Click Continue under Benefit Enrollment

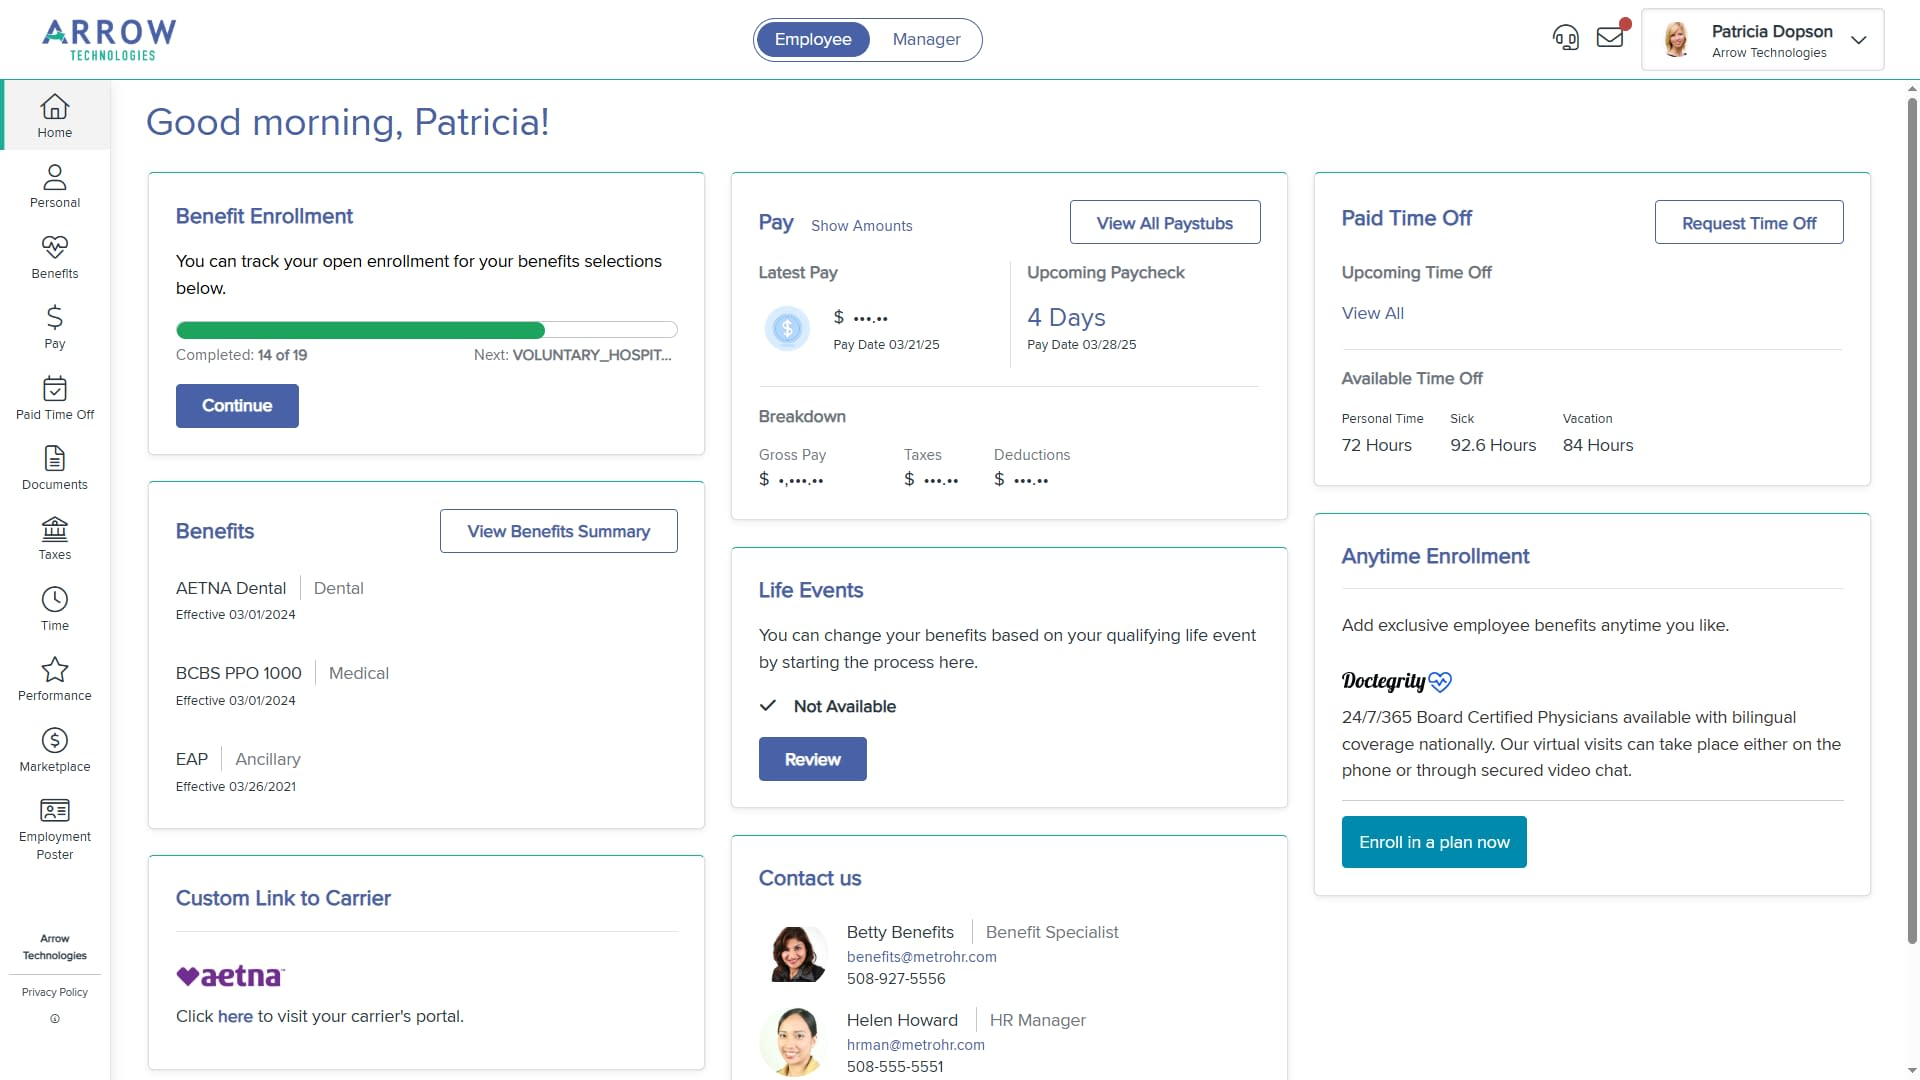(x=236, y=405)
